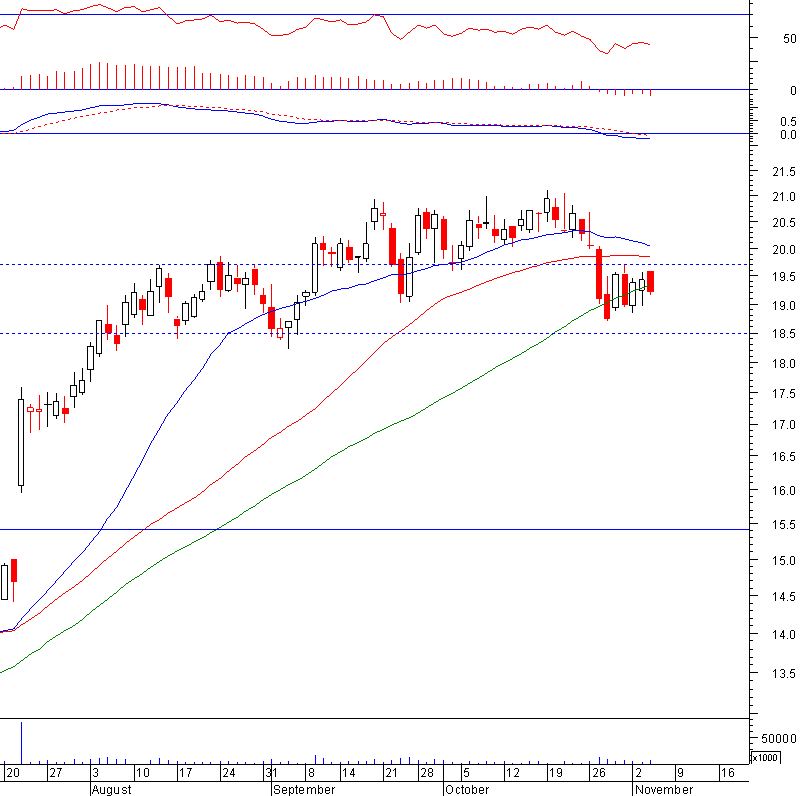Image resolution: width=800 pixels, height=796 pixels.
Task: Select the date label 12 on time axis
Action: click(x=513, y=773)
